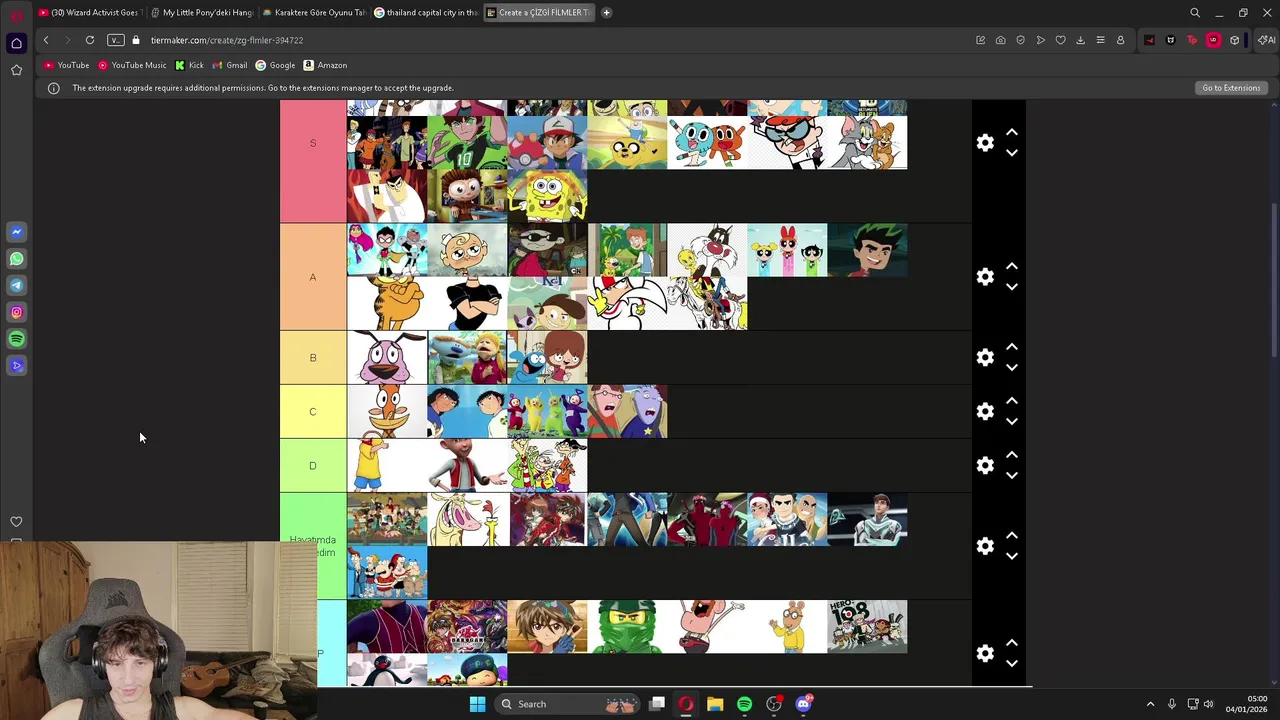Open Messenger in browser sidebar
Screen dimensions: 1280x720
click(16, 232)
